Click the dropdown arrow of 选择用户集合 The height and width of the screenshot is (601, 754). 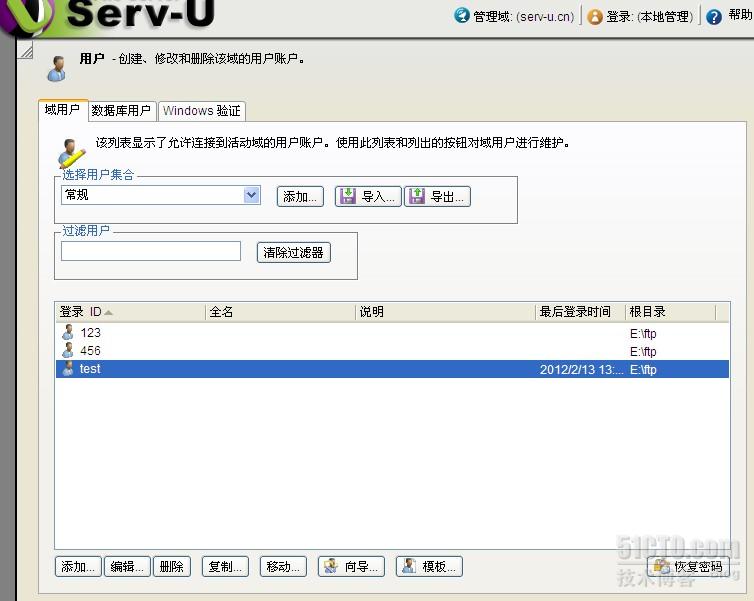pos(251,195)
